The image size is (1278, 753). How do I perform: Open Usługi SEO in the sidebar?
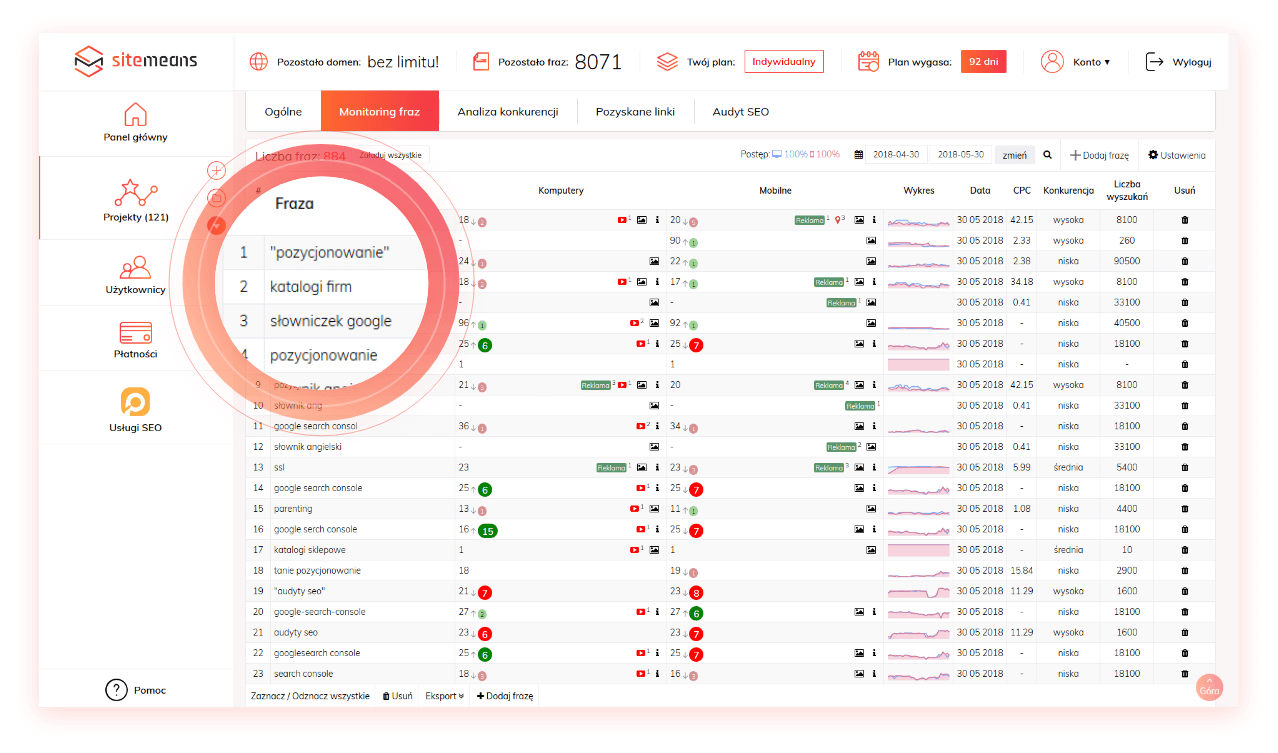point(135,402)
